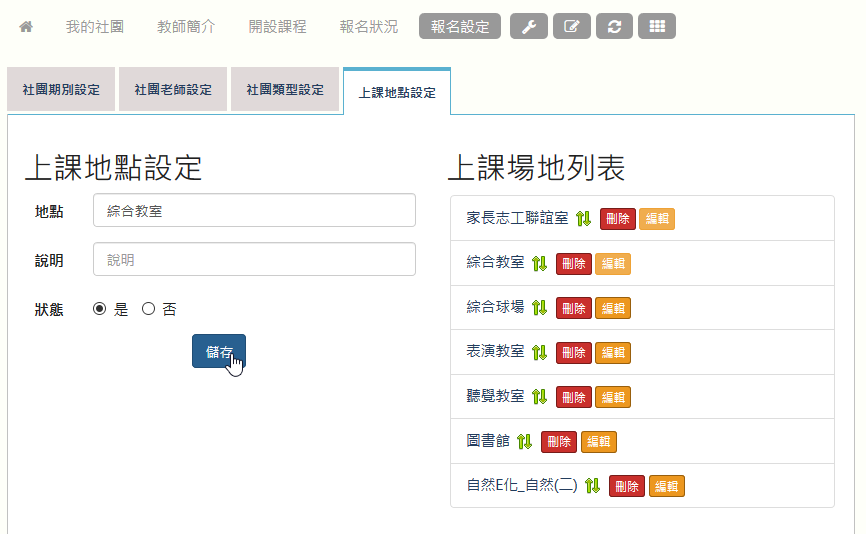Click the pencil edit icon button
Screen dimensions: 866x534
571,27
